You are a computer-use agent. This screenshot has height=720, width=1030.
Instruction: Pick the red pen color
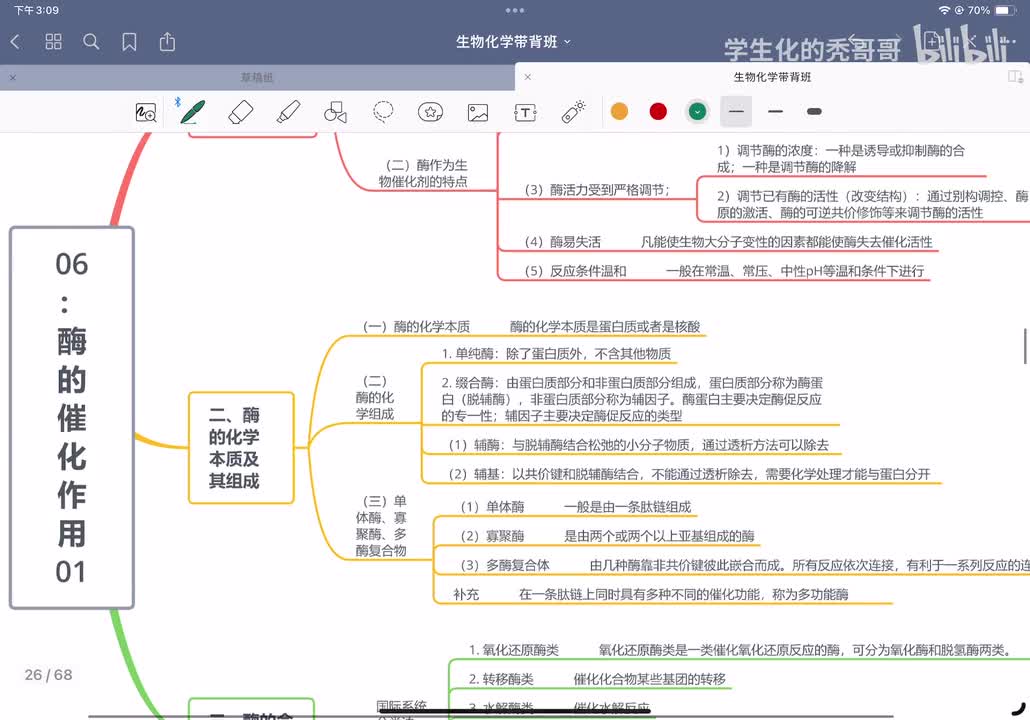[658, 112]
